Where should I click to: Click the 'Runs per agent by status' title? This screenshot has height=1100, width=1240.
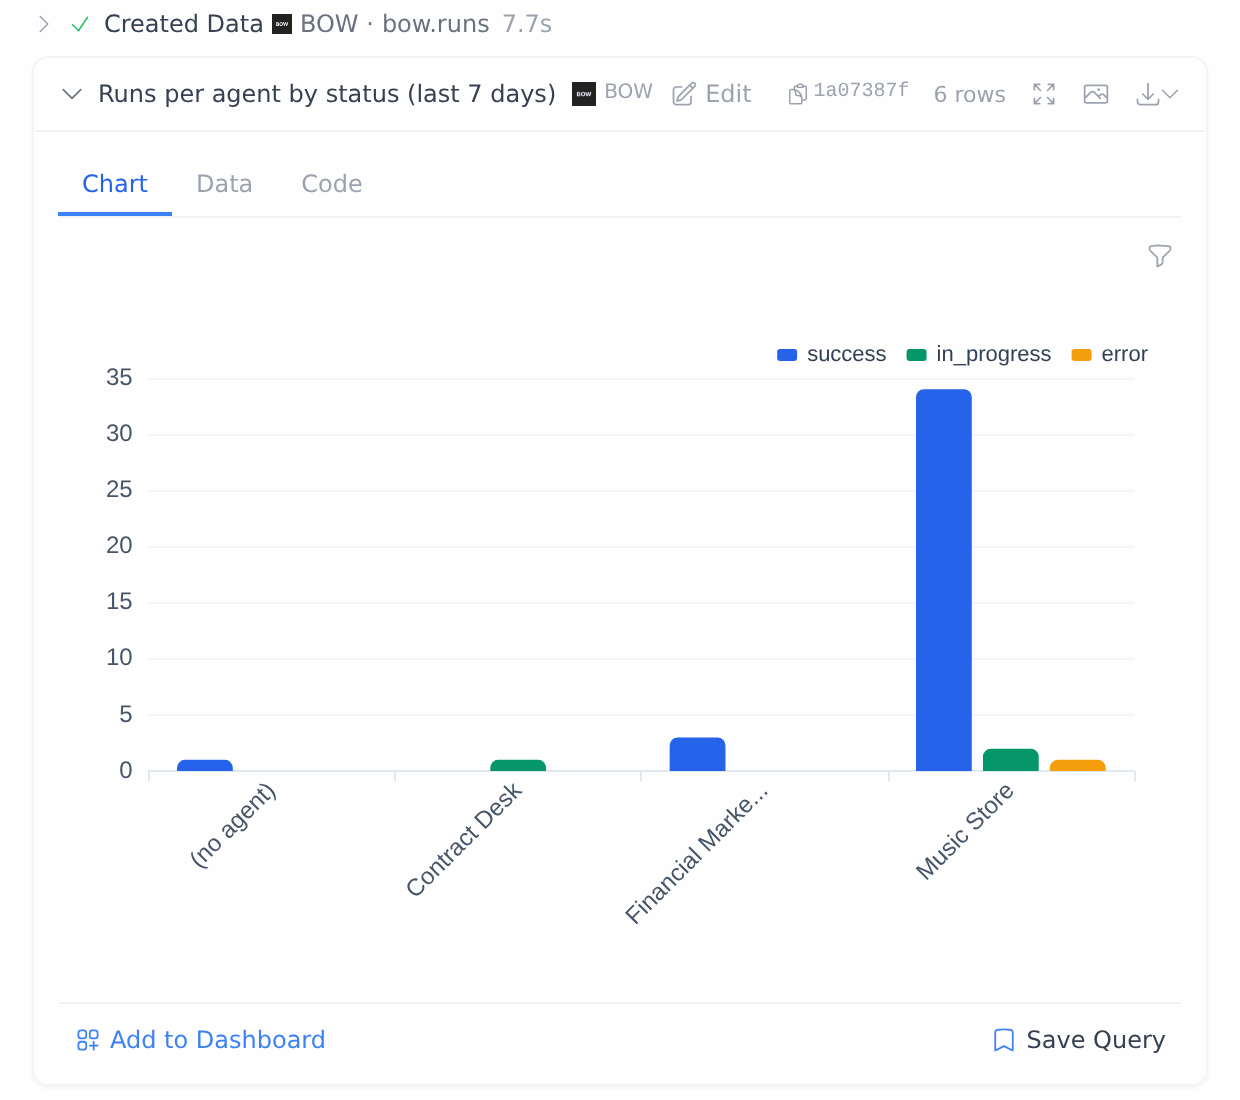(327, 94)
